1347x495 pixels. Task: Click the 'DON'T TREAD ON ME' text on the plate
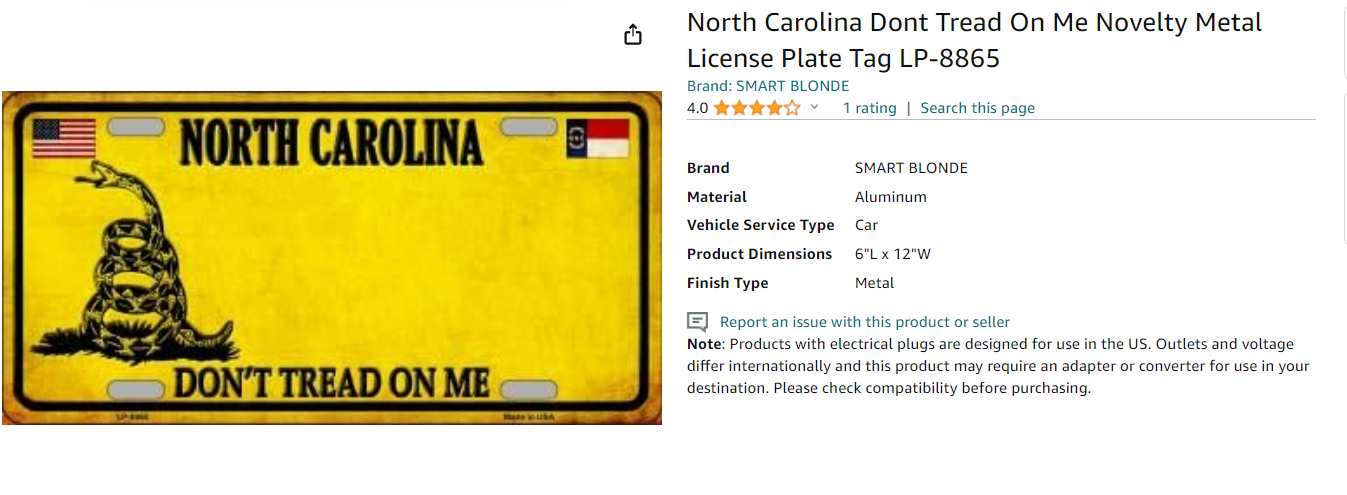coord(331,383)
